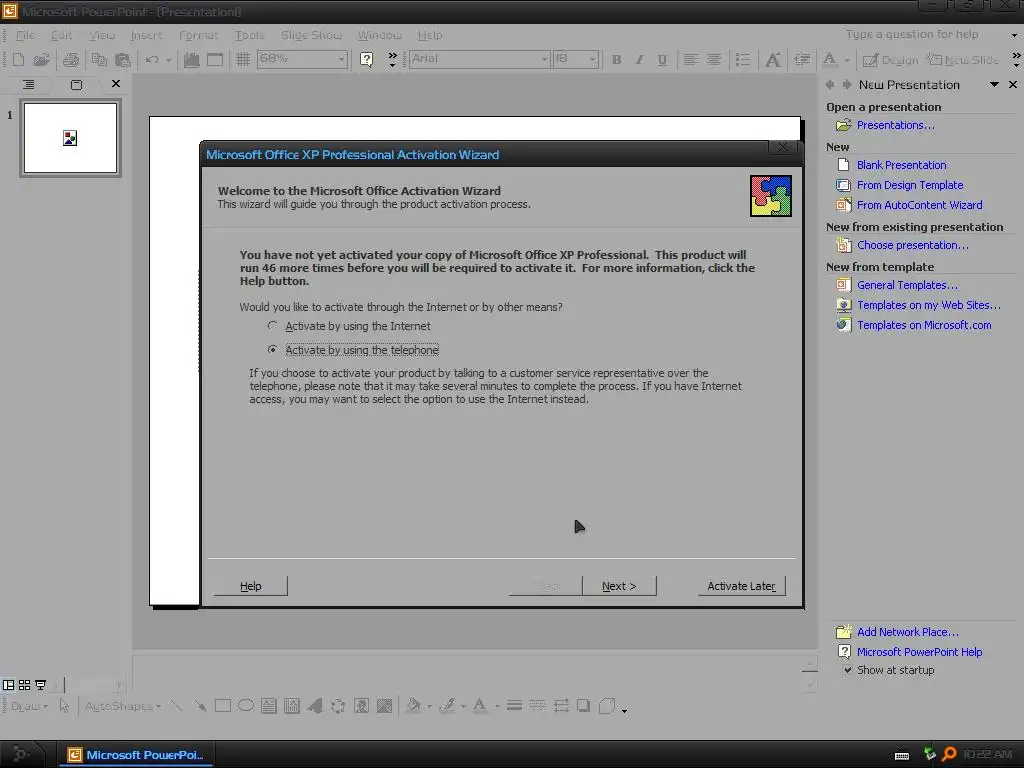Open the font size dropdown
This screenshot has width=1024, height=768.
(592, 59)
